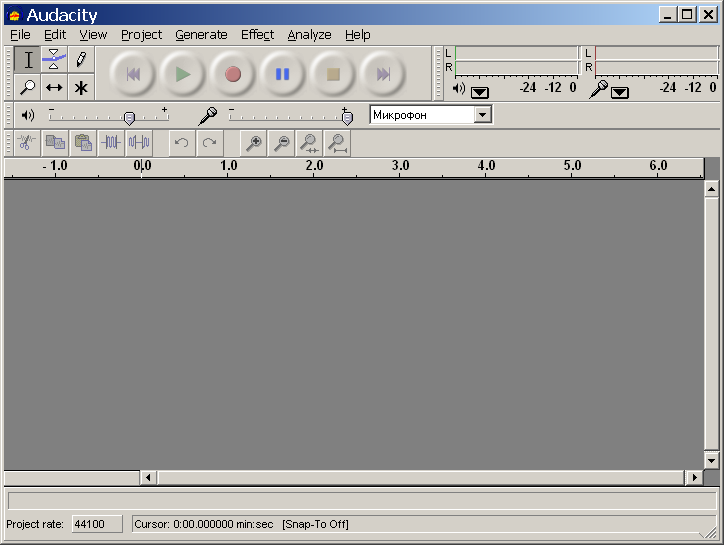
Task: Close the Audacity window
Action: click(x=708, y=15)
